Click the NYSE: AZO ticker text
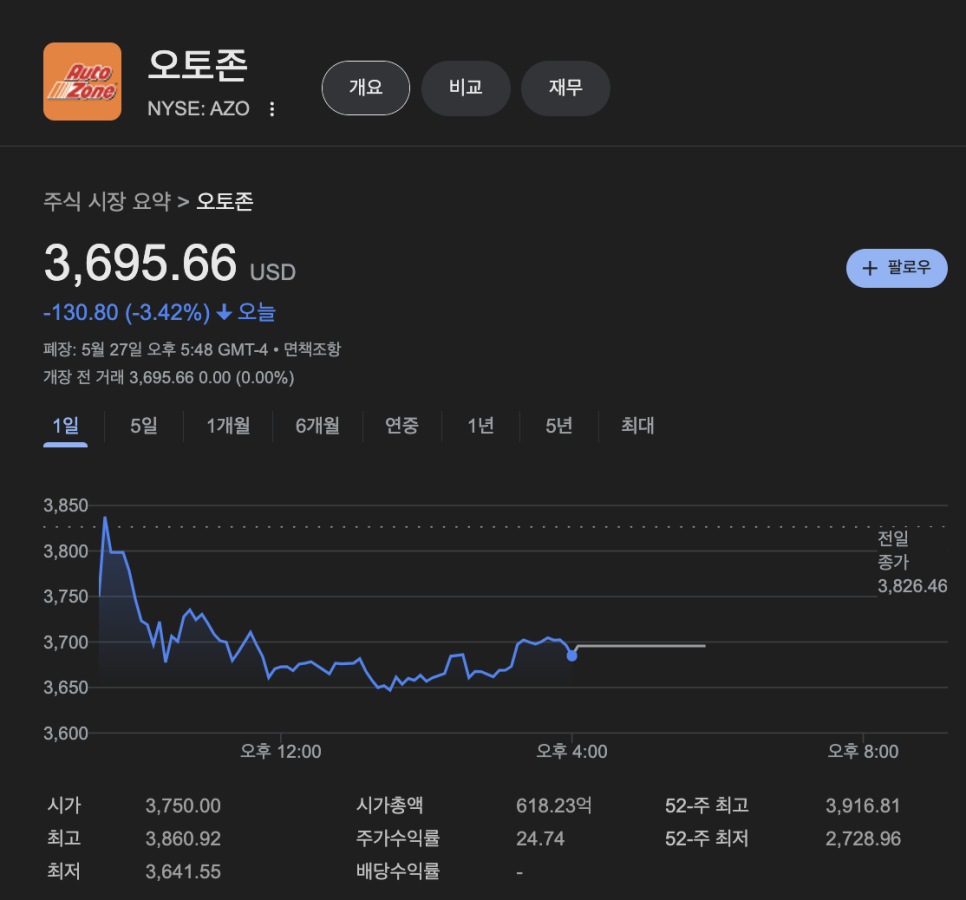 (198, 109)
